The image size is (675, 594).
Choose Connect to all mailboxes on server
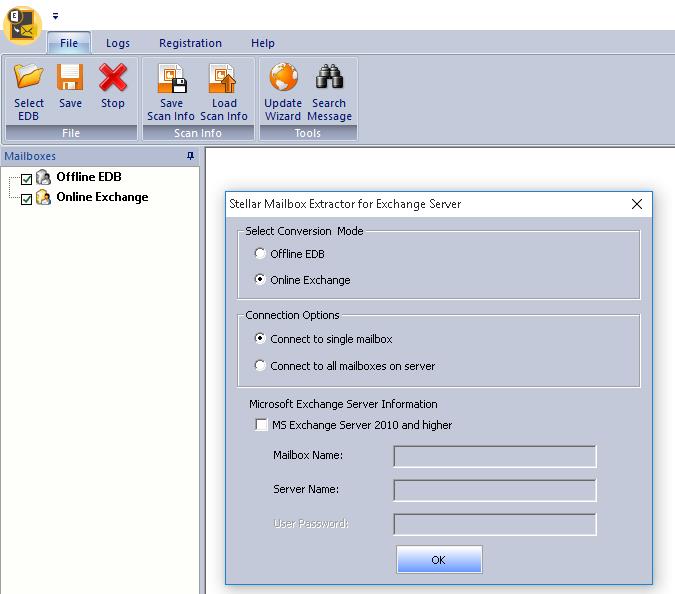click(x=260, y=365)
